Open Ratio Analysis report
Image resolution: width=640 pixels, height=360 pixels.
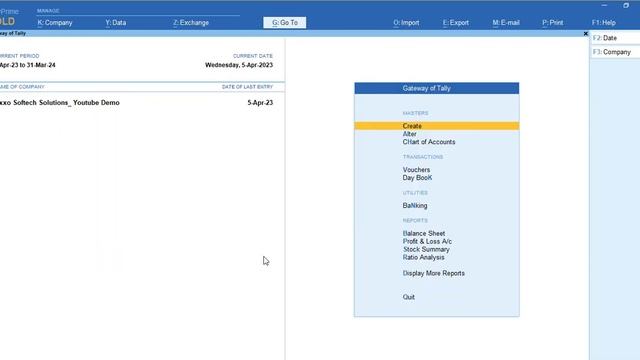click(x=423, y=258)
